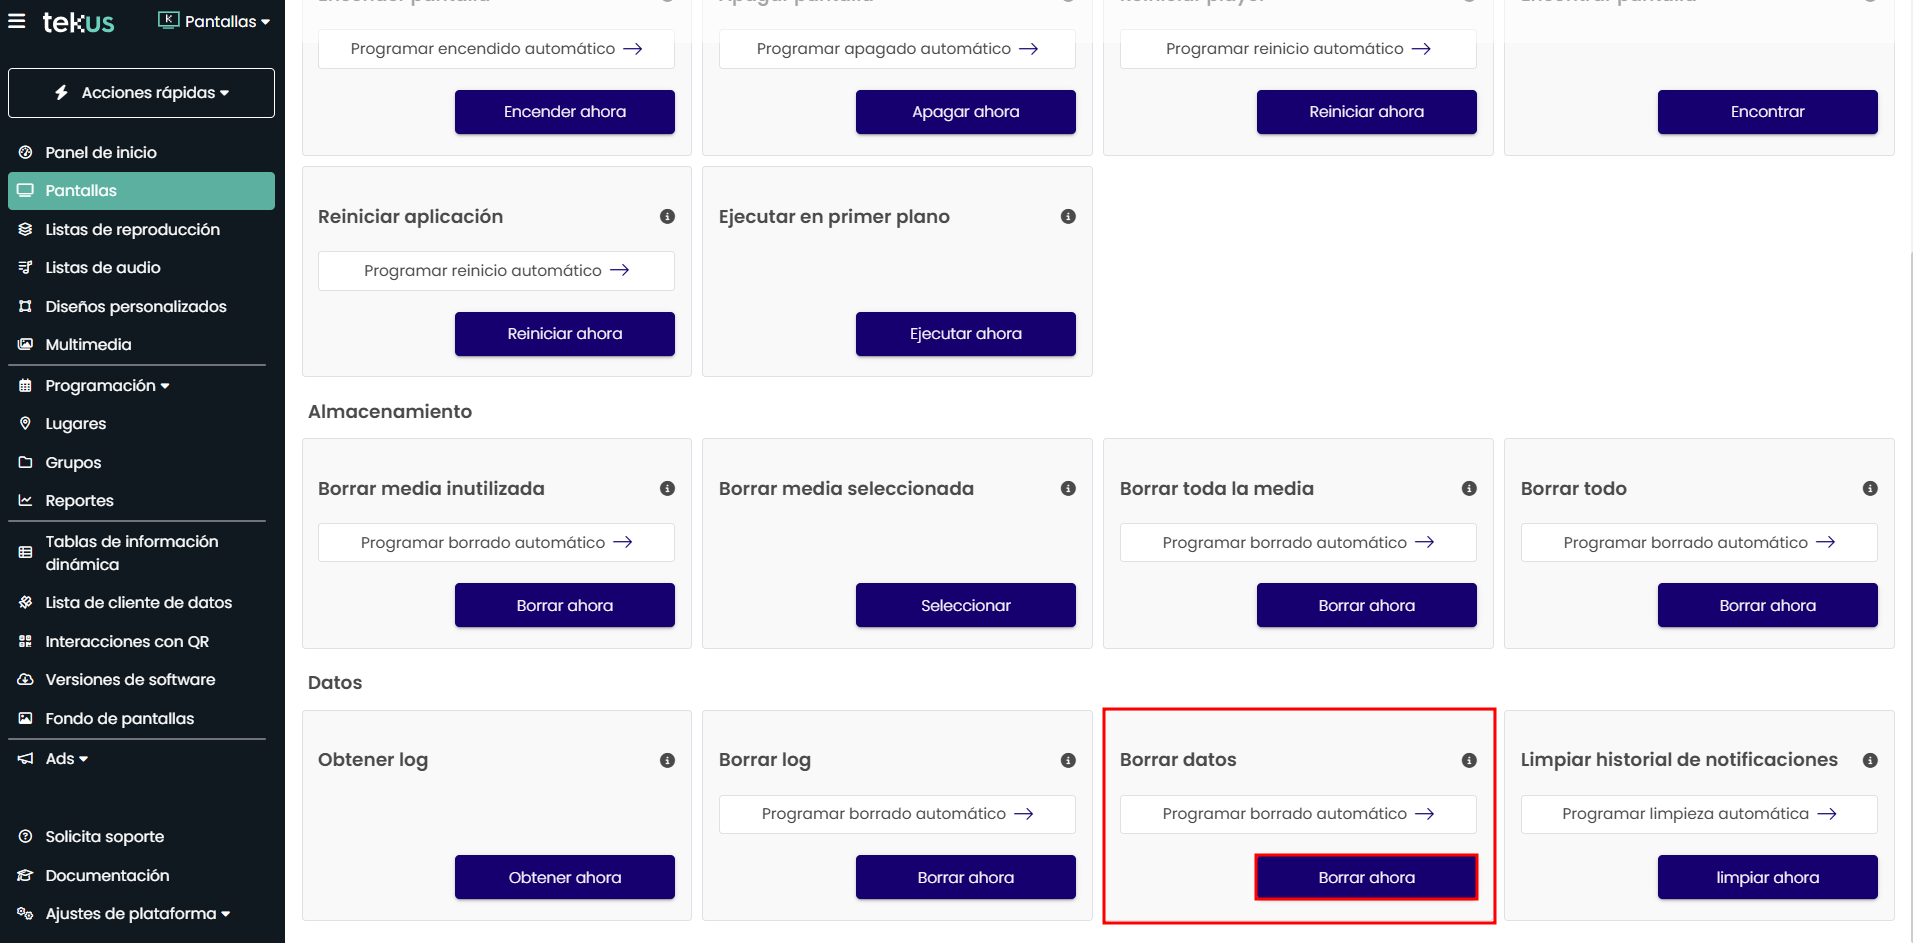Click the Tekus logo
Image resolution: width=1913 pixels, height=943 pixels.
click(x=78, y=22)
